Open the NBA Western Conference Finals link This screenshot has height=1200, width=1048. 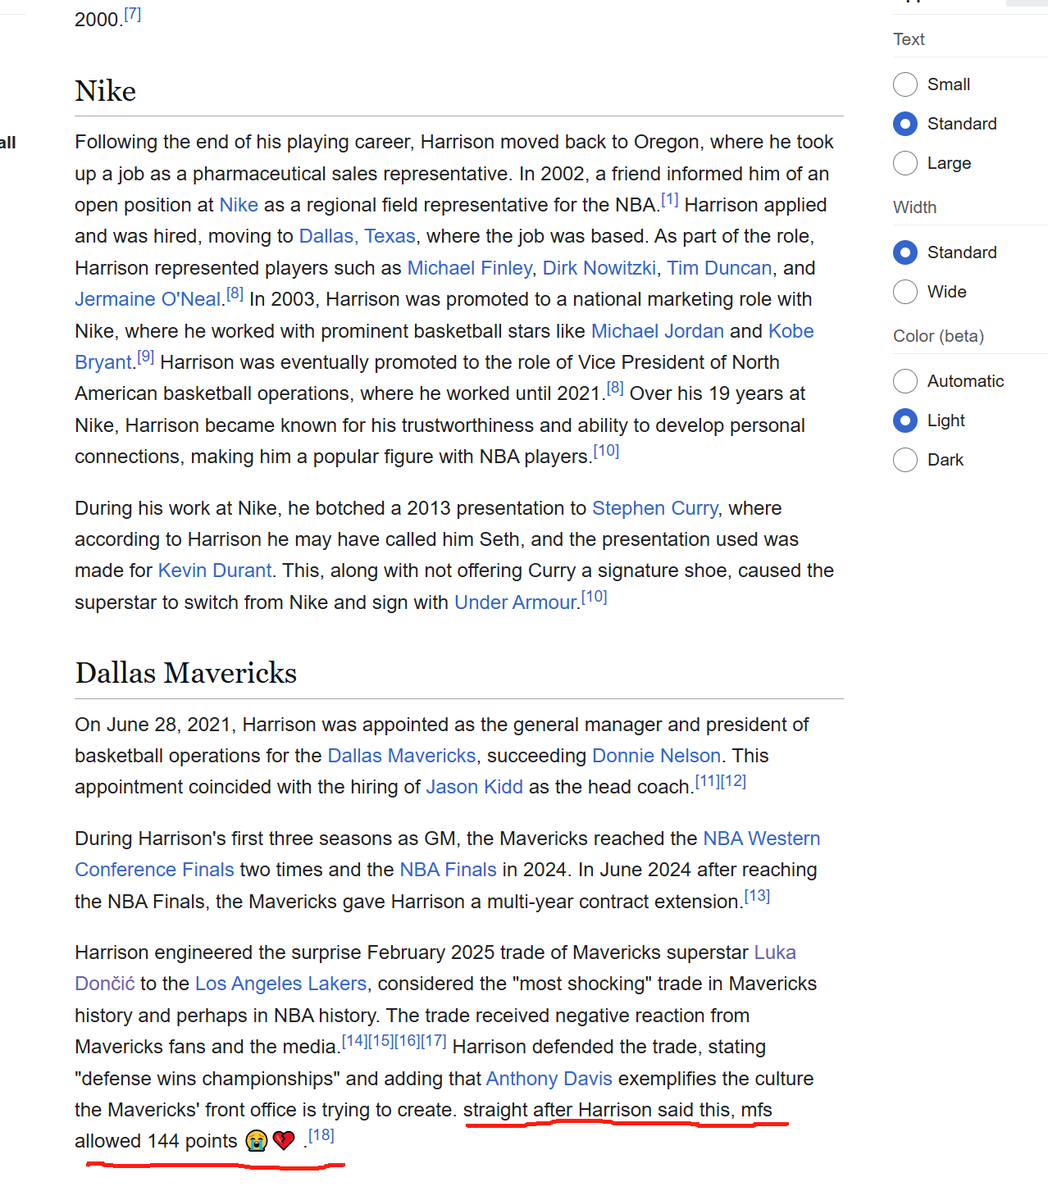[761, 838]
